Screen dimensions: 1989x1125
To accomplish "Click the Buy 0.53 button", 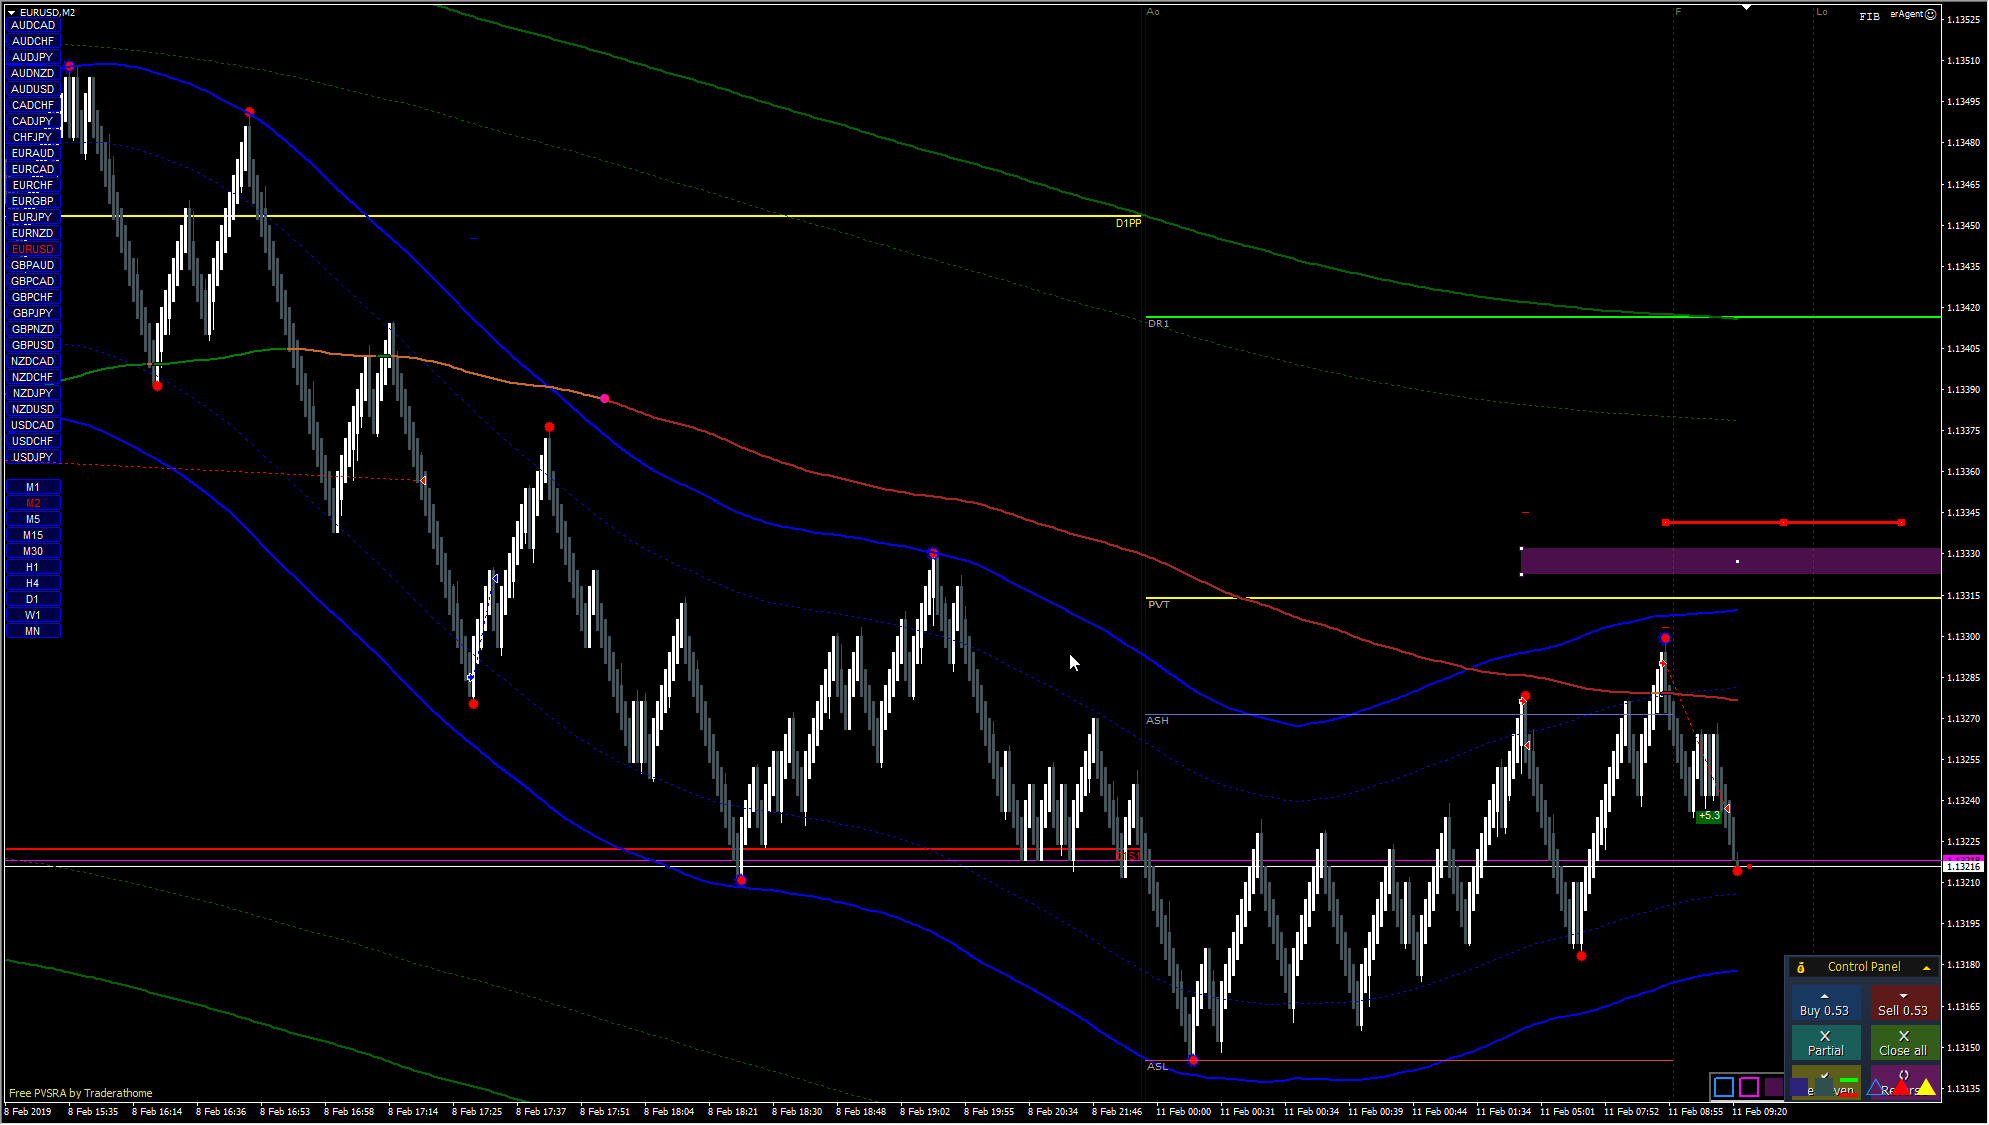I will [1824, 1004].
